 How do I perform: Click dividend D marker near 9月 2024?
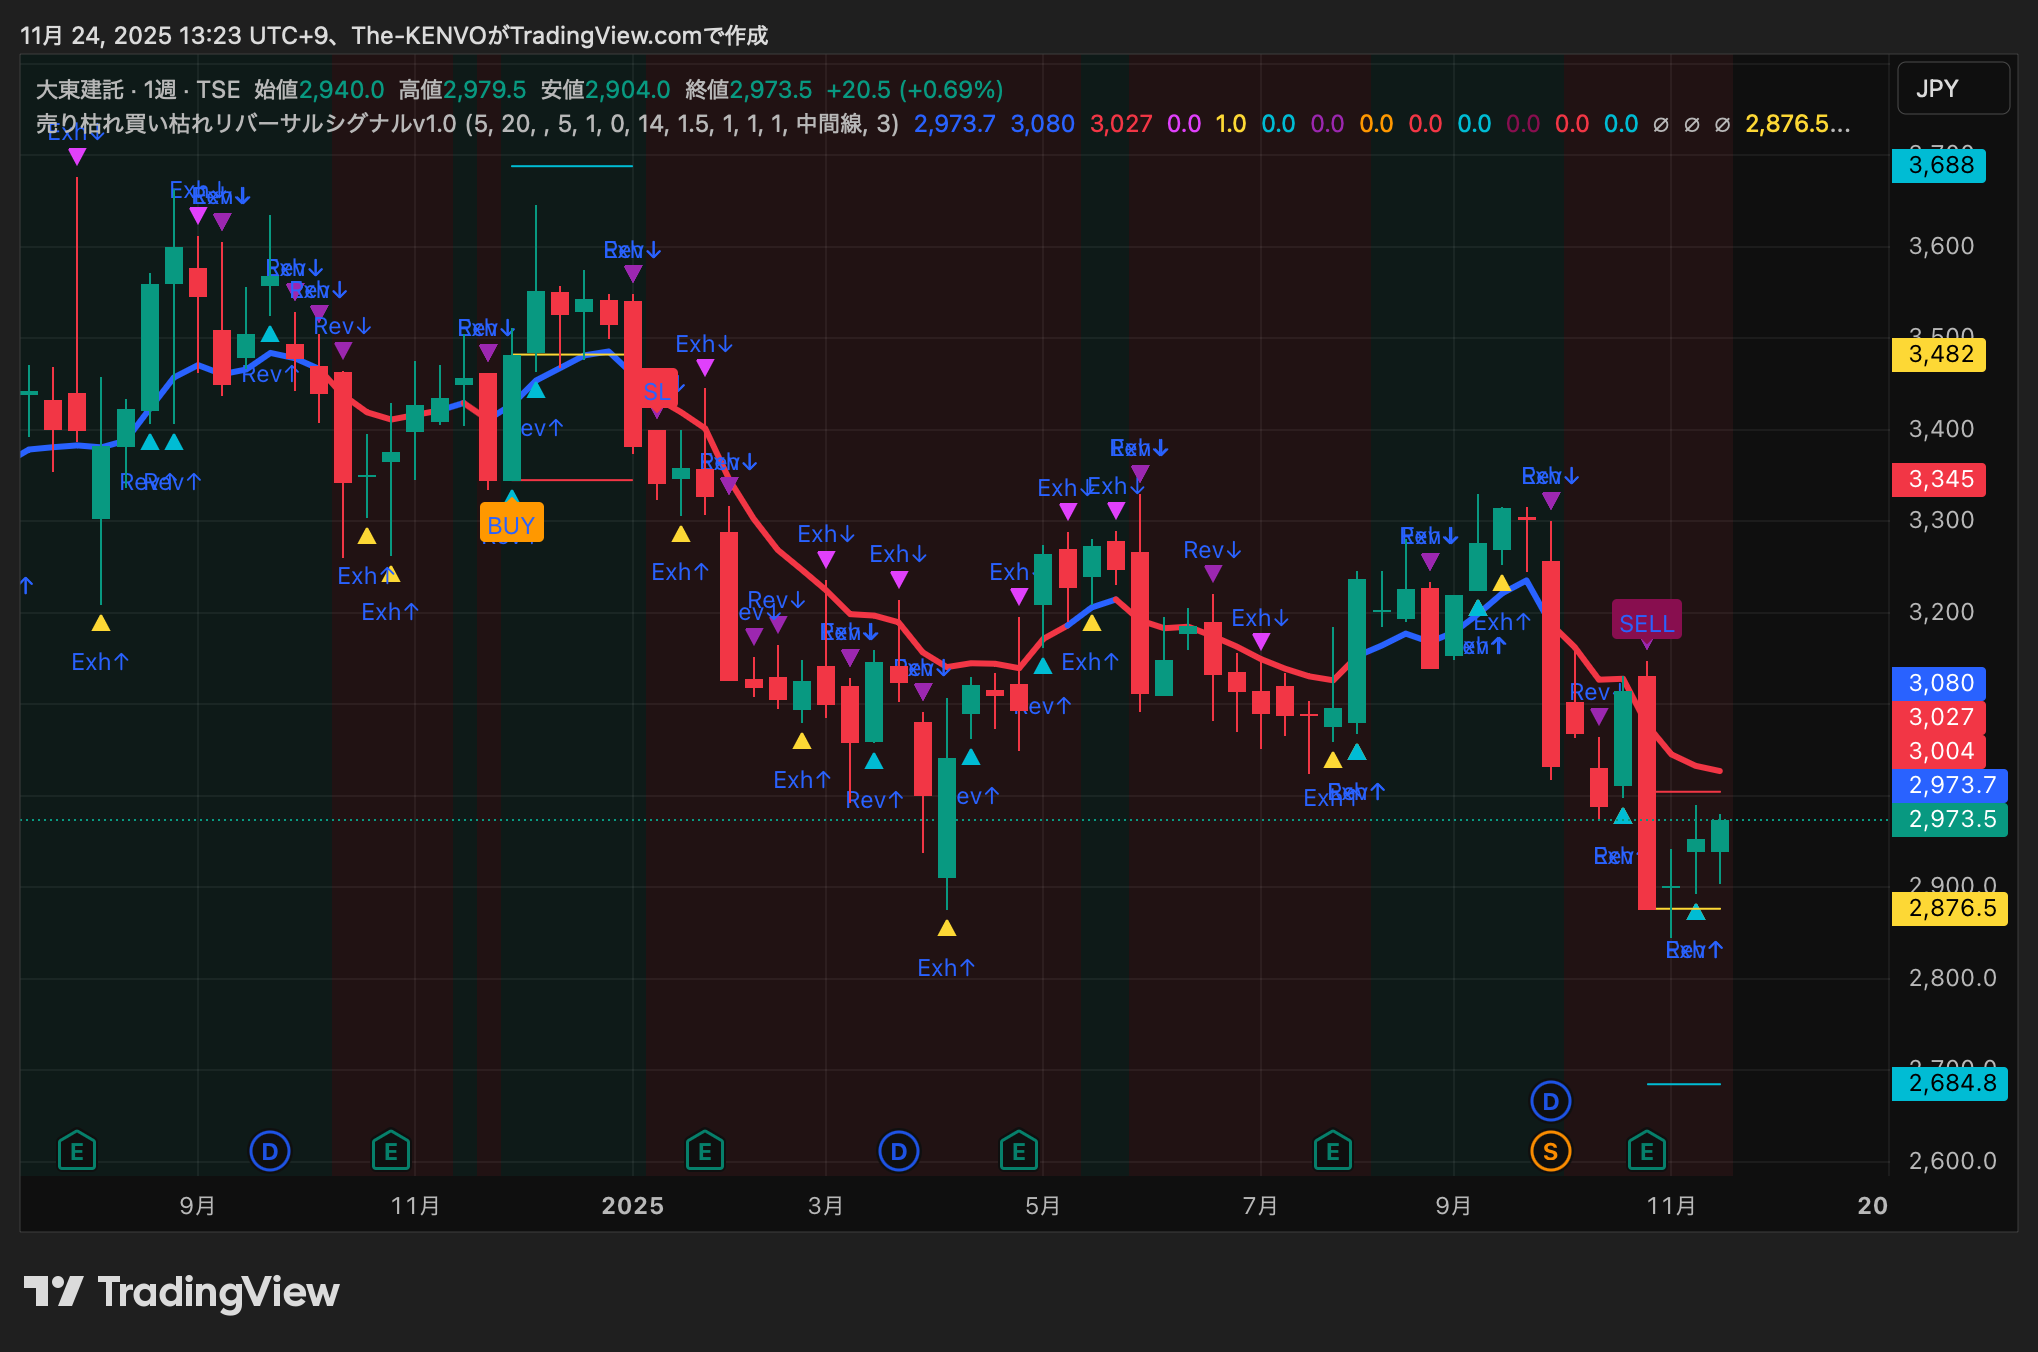[269, 1151]
